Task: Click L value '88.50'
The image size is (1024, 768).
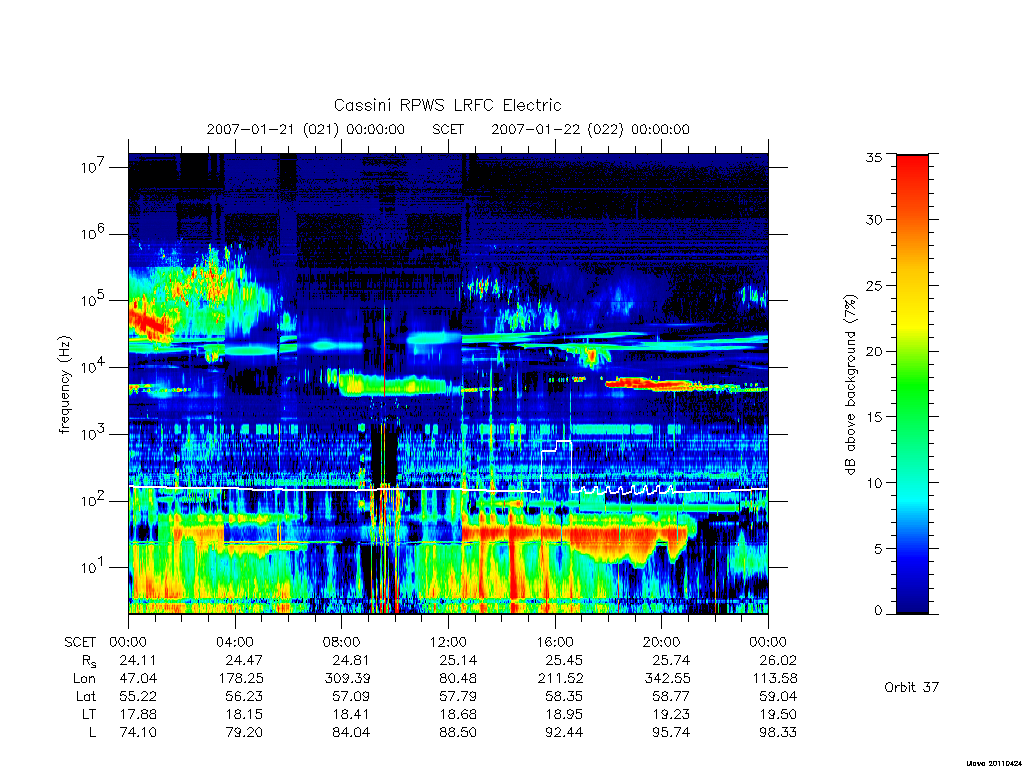Action: [458, 732]
